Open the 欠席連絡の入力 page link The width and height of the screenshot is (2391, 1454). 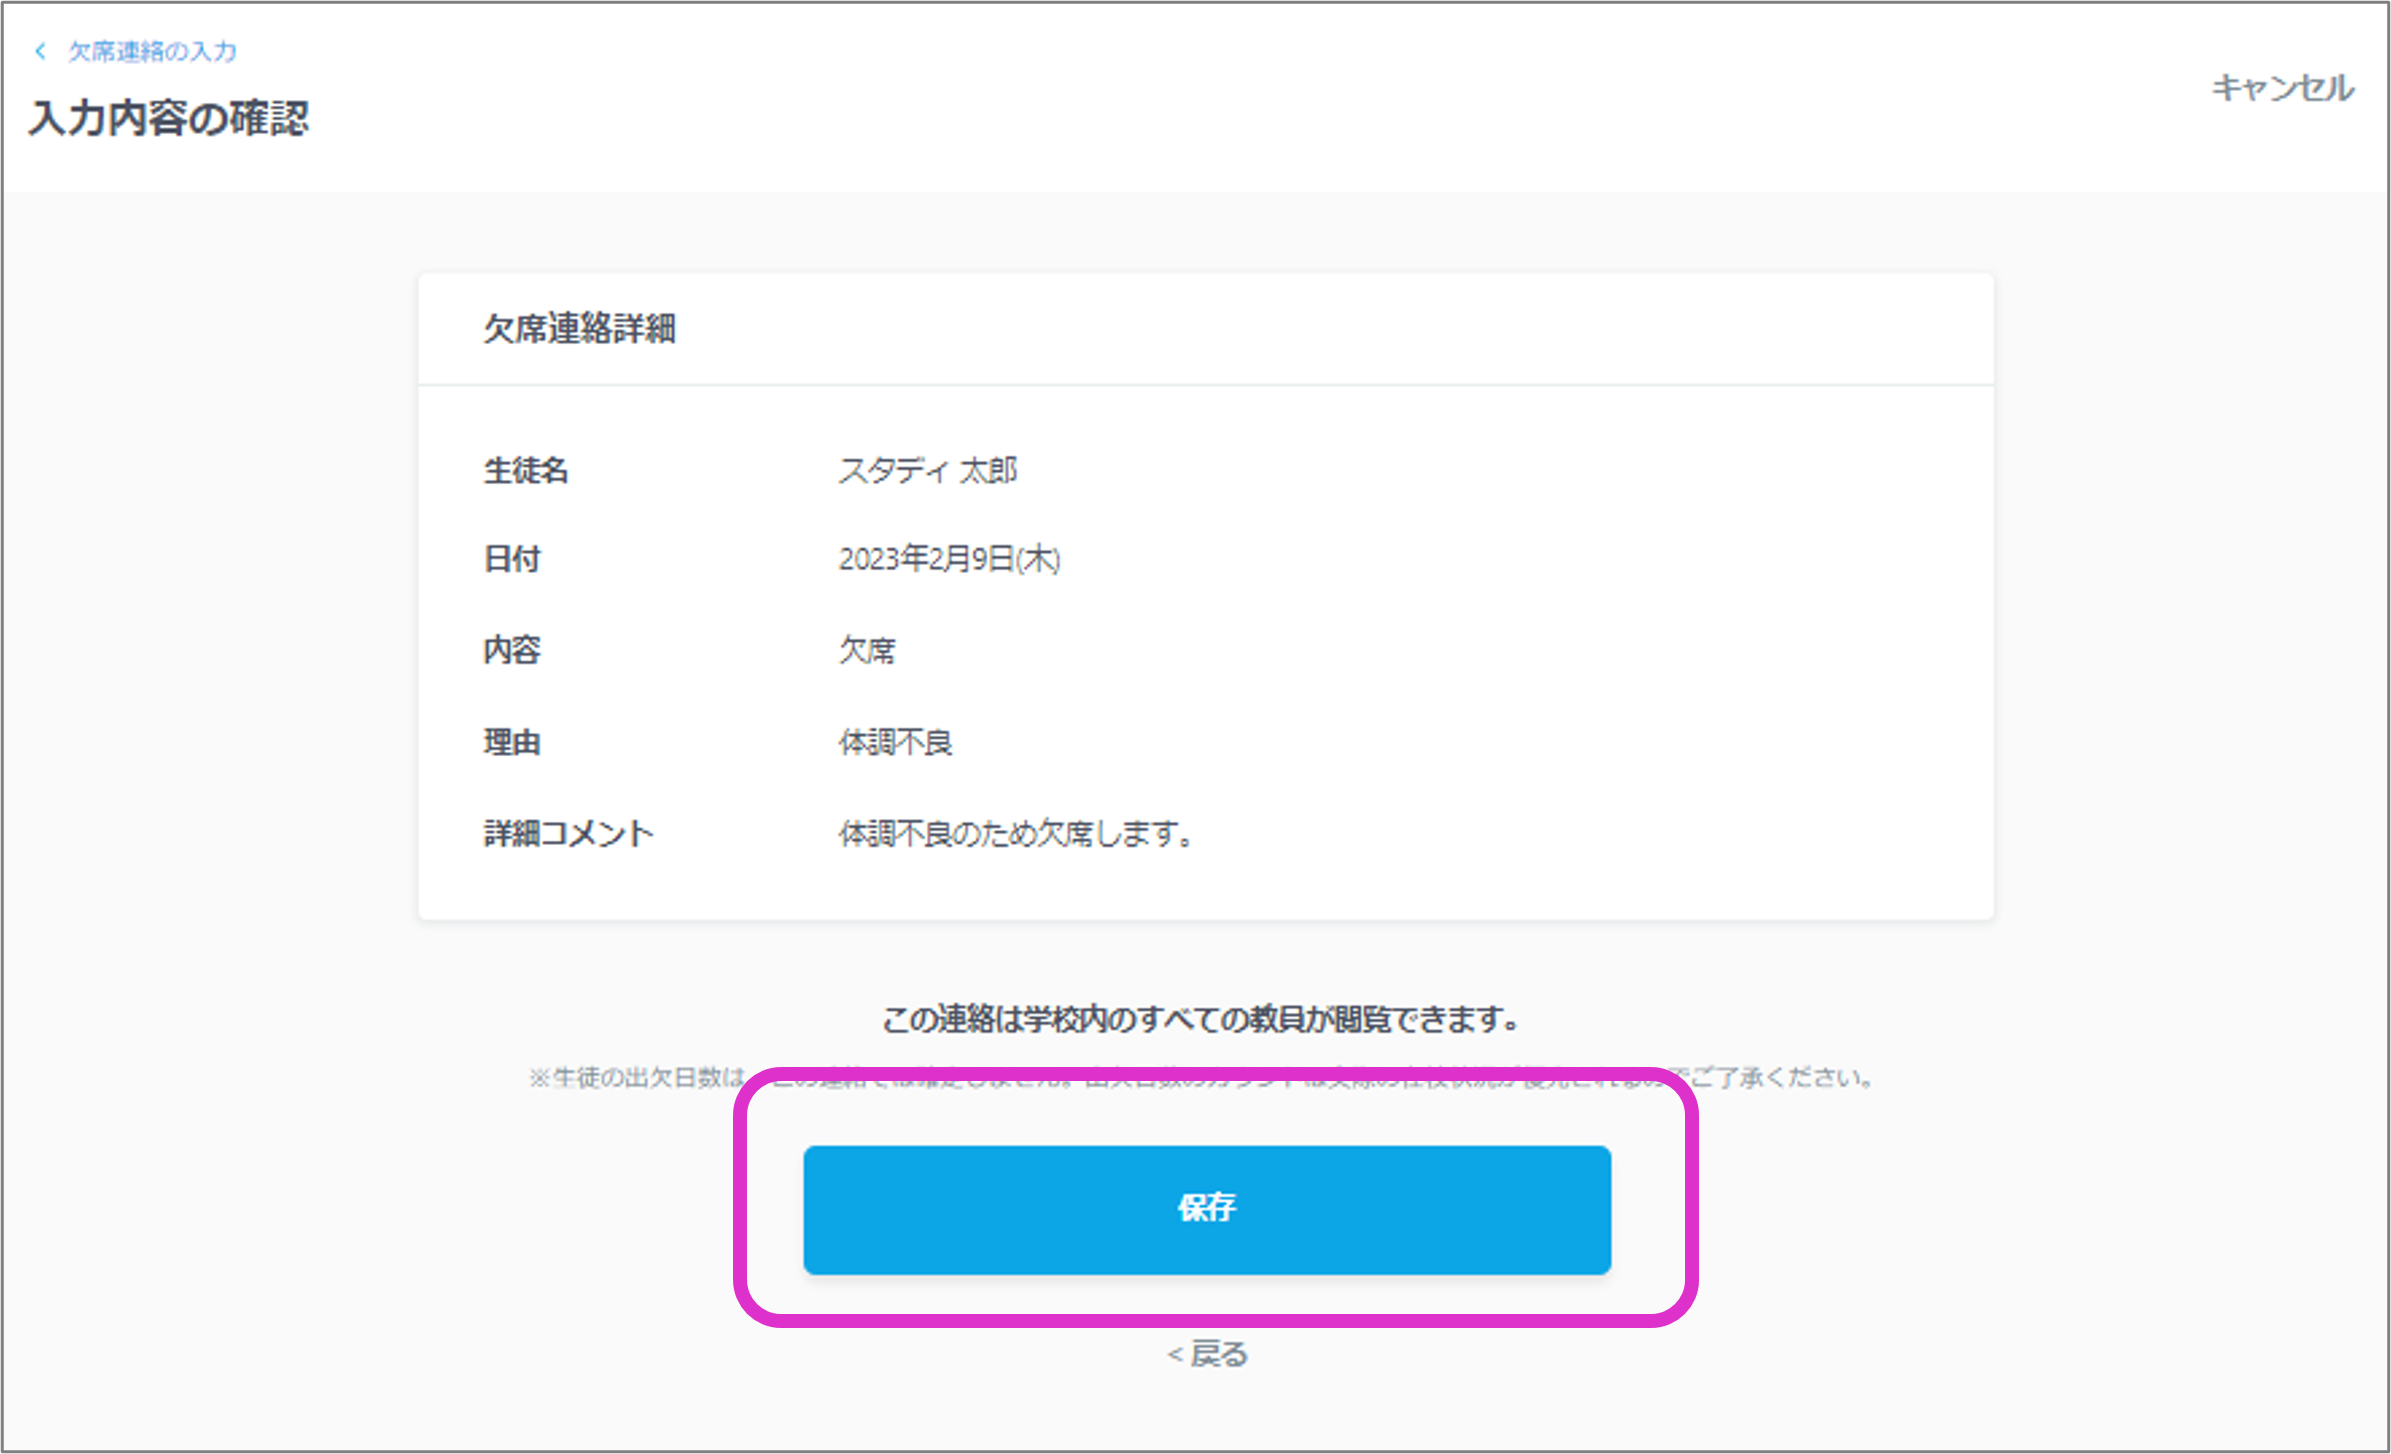[152, 50]
